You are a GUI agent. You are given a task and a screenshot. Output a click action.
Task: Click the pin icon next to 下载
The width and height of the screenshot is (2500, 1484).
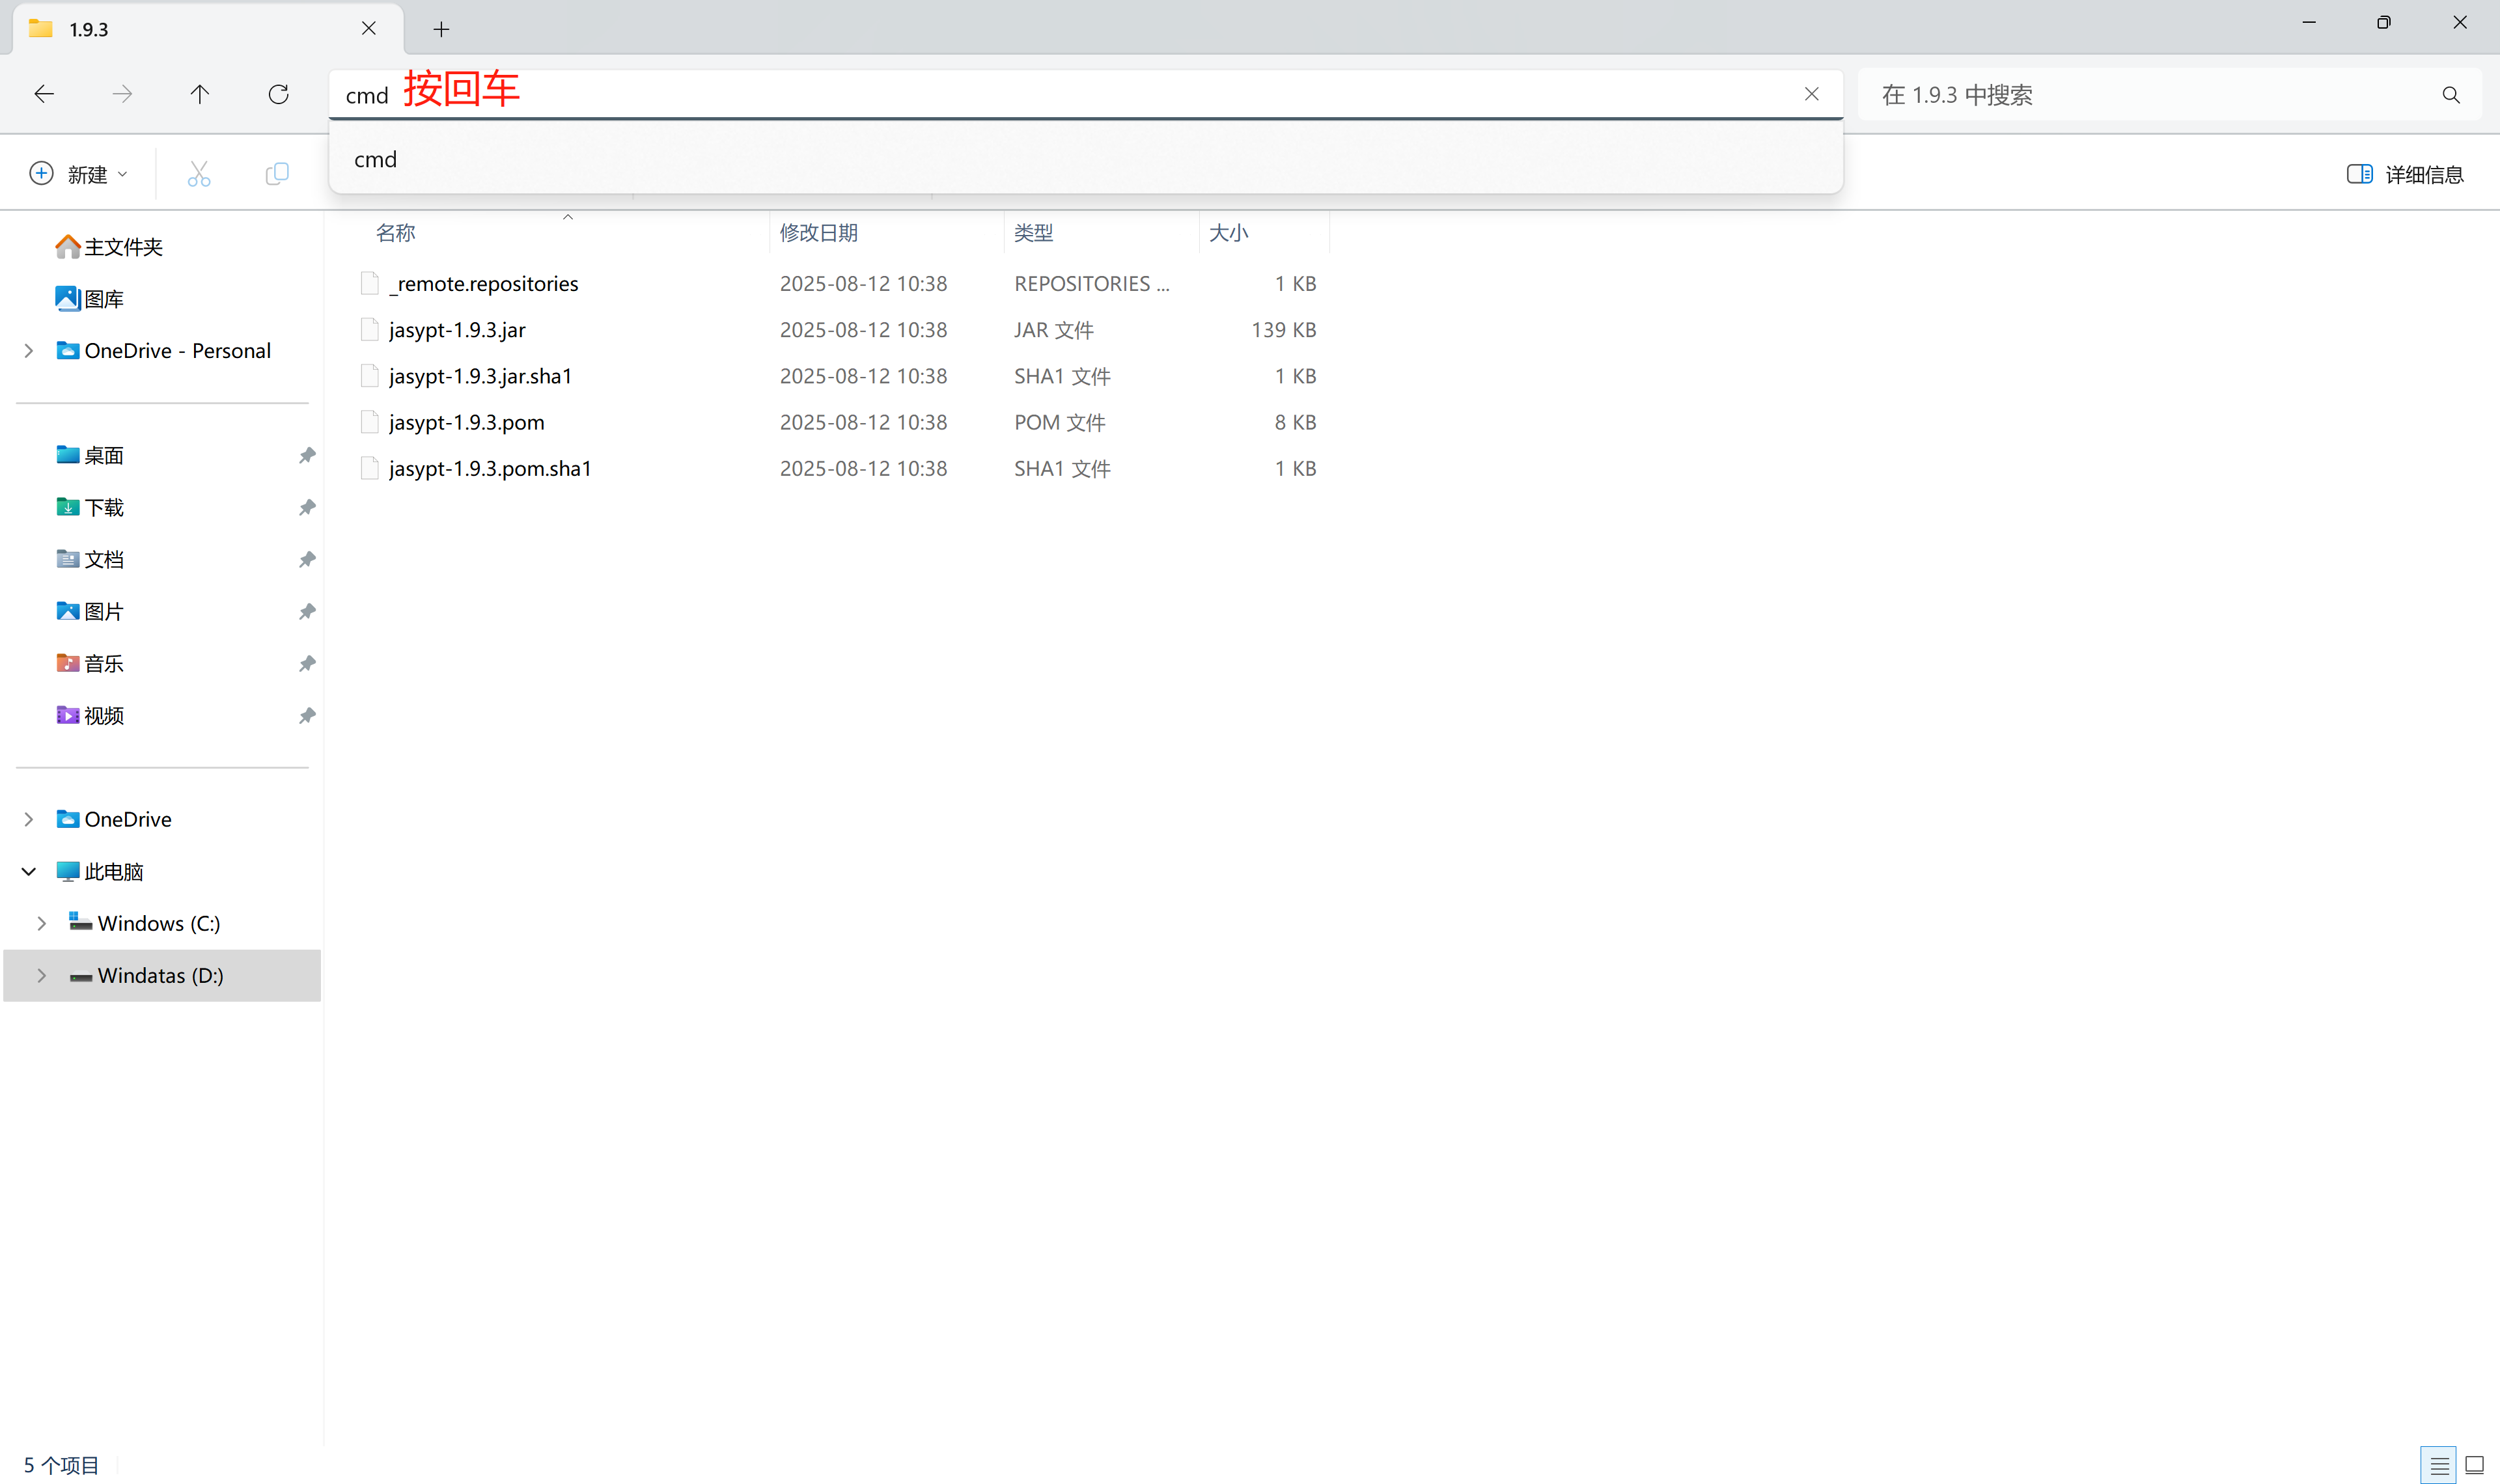pyautogui.click(x=307, y=507)
